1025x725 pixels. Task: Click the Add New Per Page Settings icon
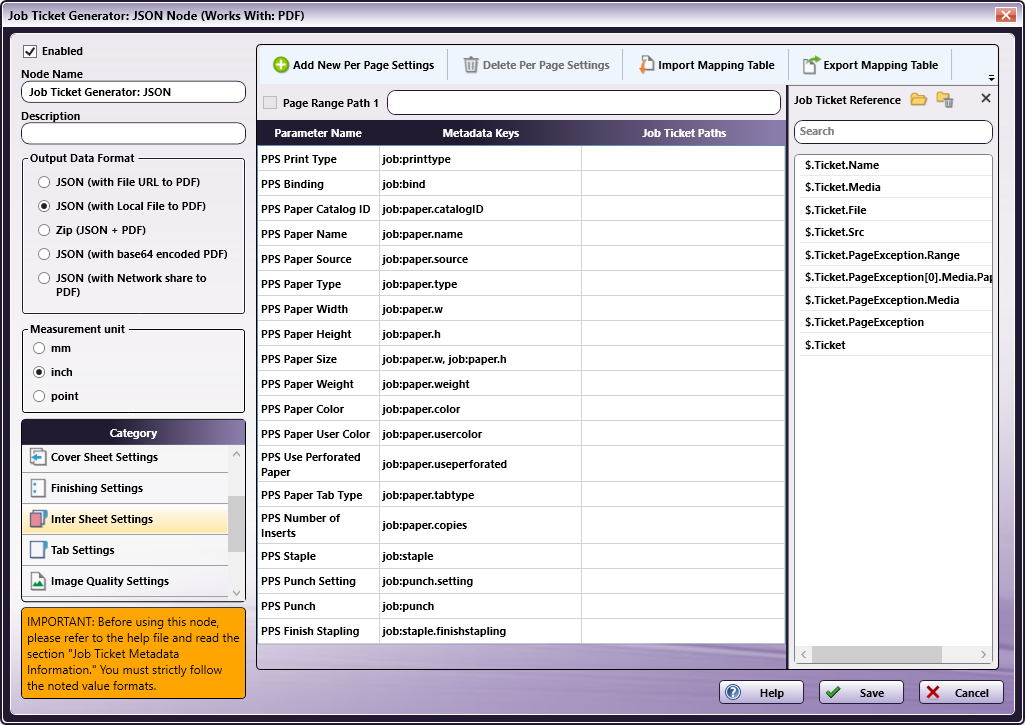coord(281,65)
